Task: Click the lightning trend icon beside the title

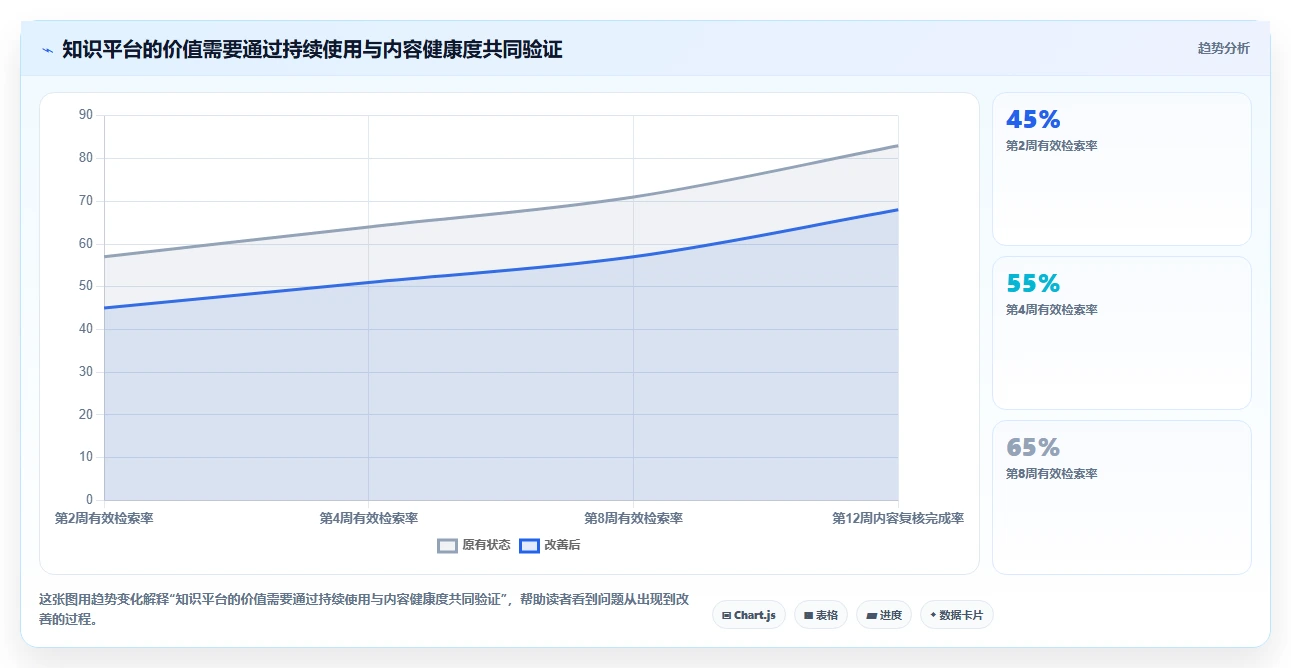Action: coord(47,49)
